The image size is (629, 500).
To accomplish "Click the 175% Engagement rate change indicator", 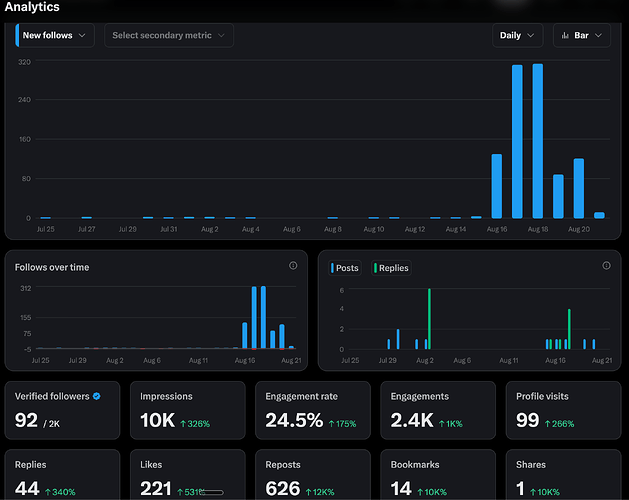I will click(342, 424).
